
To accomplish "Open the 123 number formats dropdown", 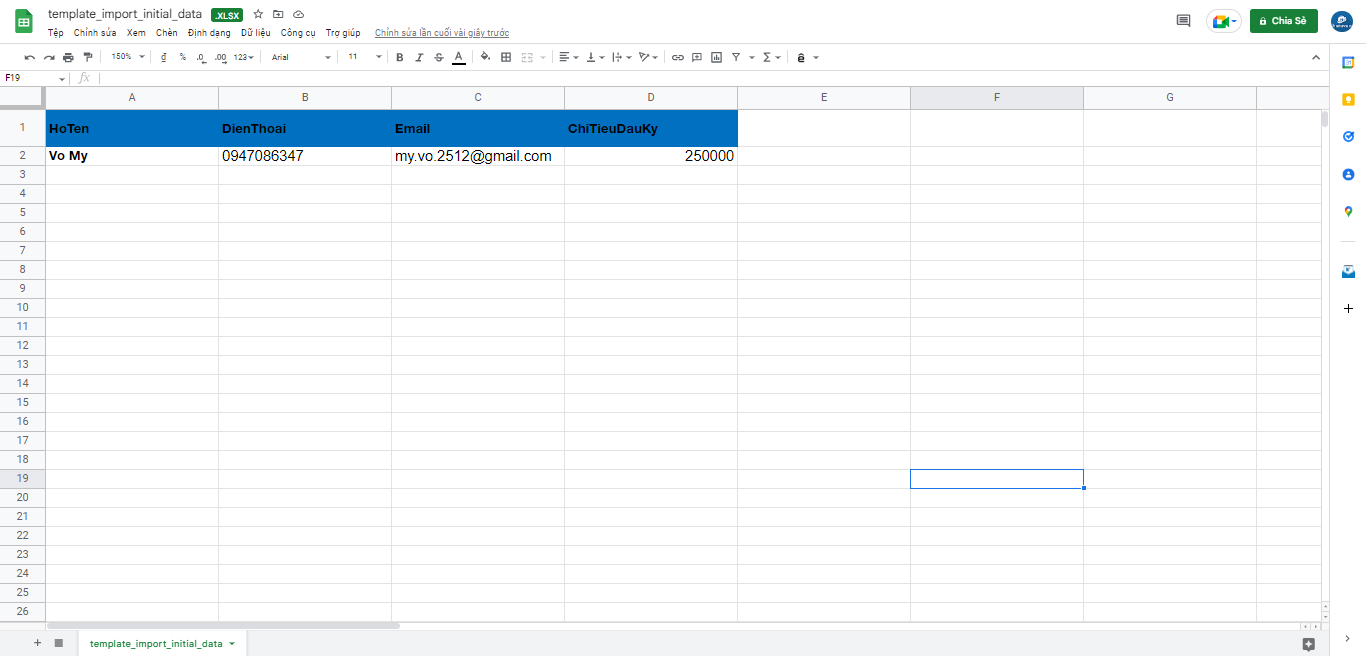I will (244, 57).
